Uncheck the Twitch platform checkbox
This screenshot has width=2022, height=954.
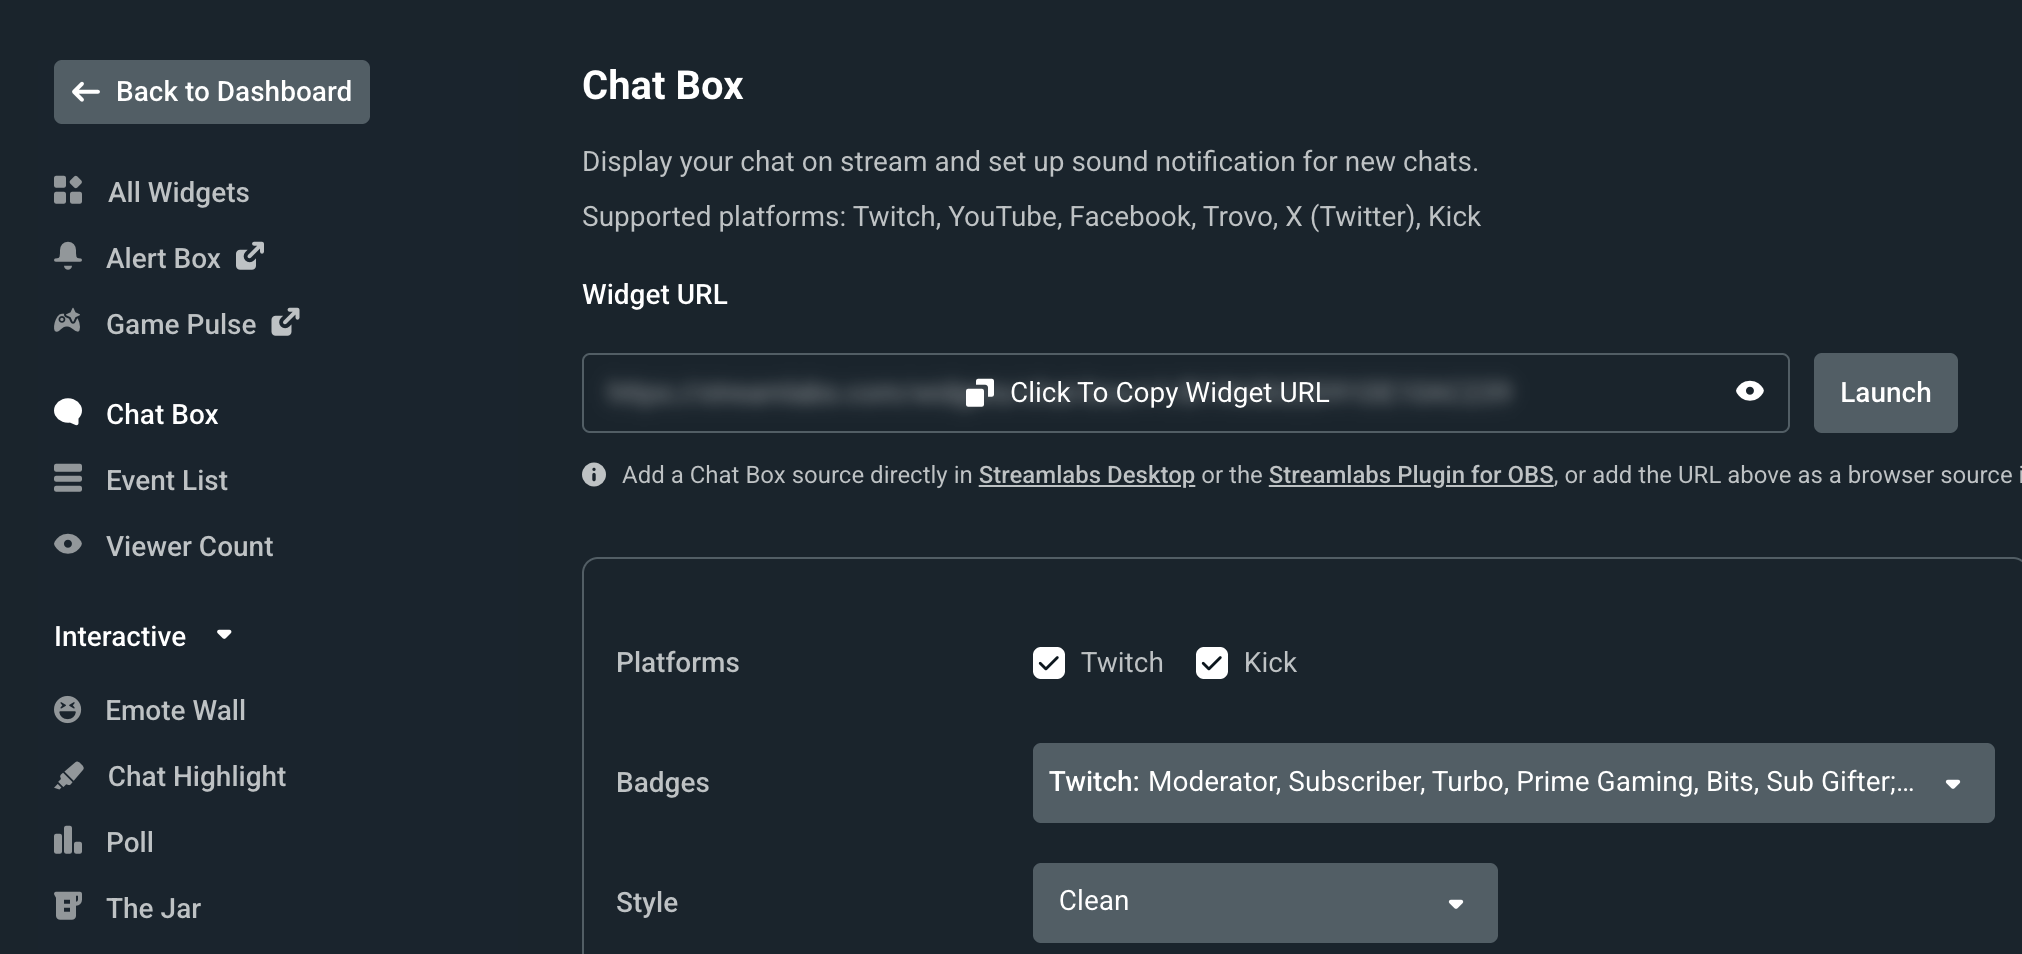[1048, 662]
